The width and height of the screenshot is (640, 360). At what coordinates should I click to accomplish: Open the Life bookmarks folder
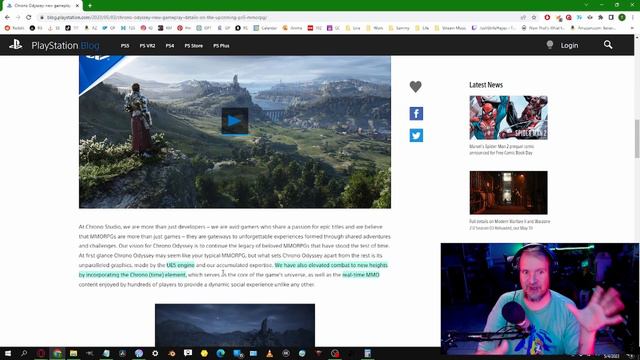point(422,28)
